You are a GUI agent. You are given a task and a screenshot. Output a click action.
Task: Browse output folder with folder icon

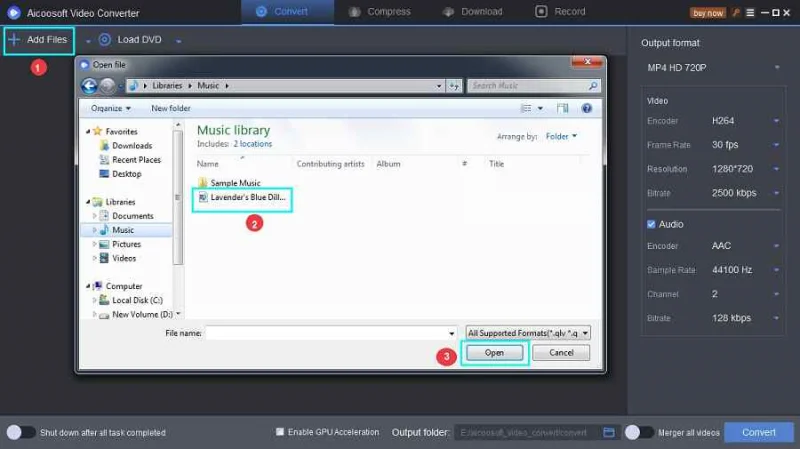point(608,432)
